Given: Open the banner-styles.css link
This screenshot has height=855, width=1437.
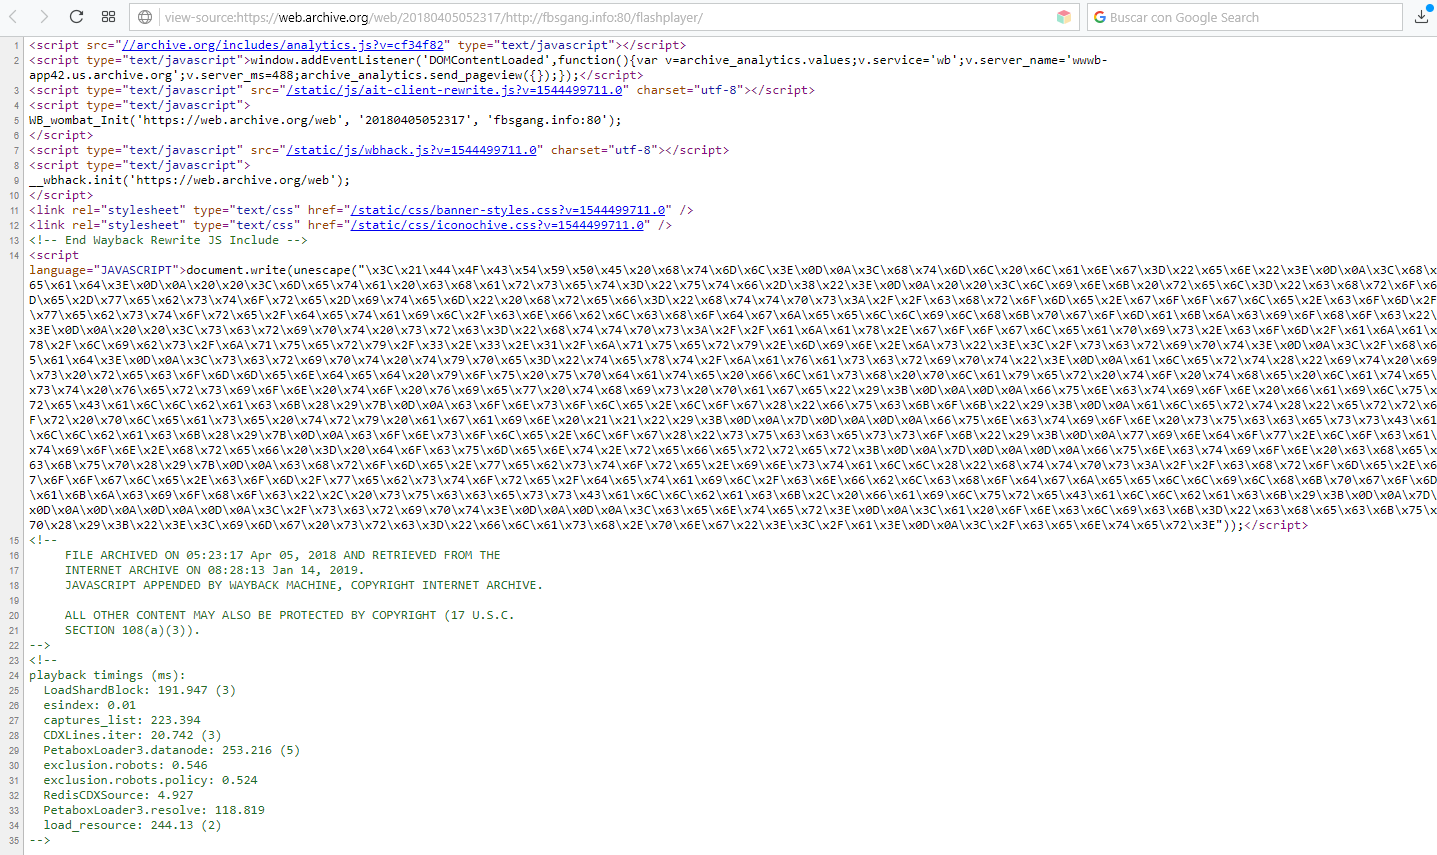Looking at the screenshot, I should (x=508, y=210).
